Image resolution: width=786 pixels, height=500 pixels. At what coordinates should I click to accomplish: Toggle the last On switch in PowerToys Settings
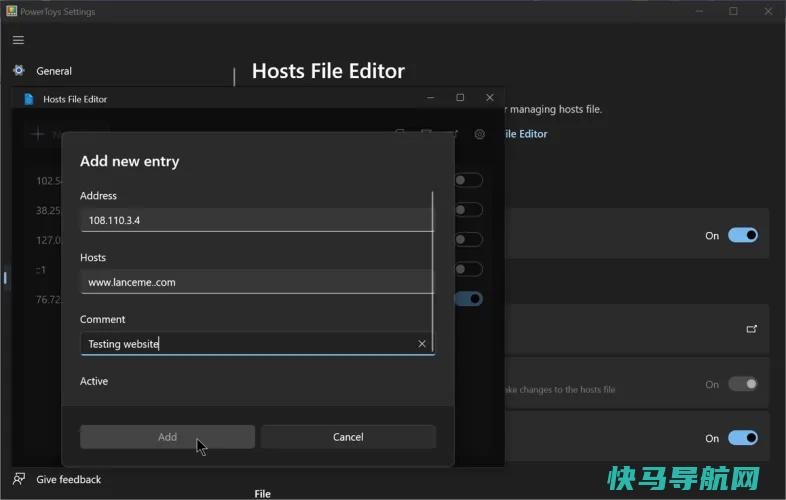click(743, 438)
